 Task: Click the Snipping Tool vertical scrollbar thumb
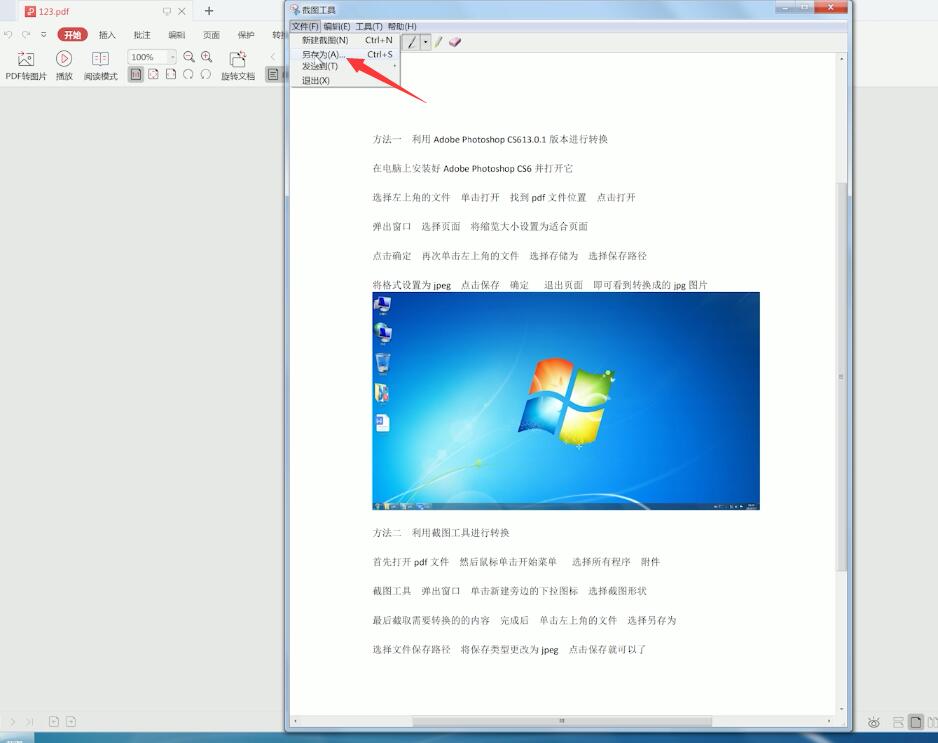[x=841, y=377]
